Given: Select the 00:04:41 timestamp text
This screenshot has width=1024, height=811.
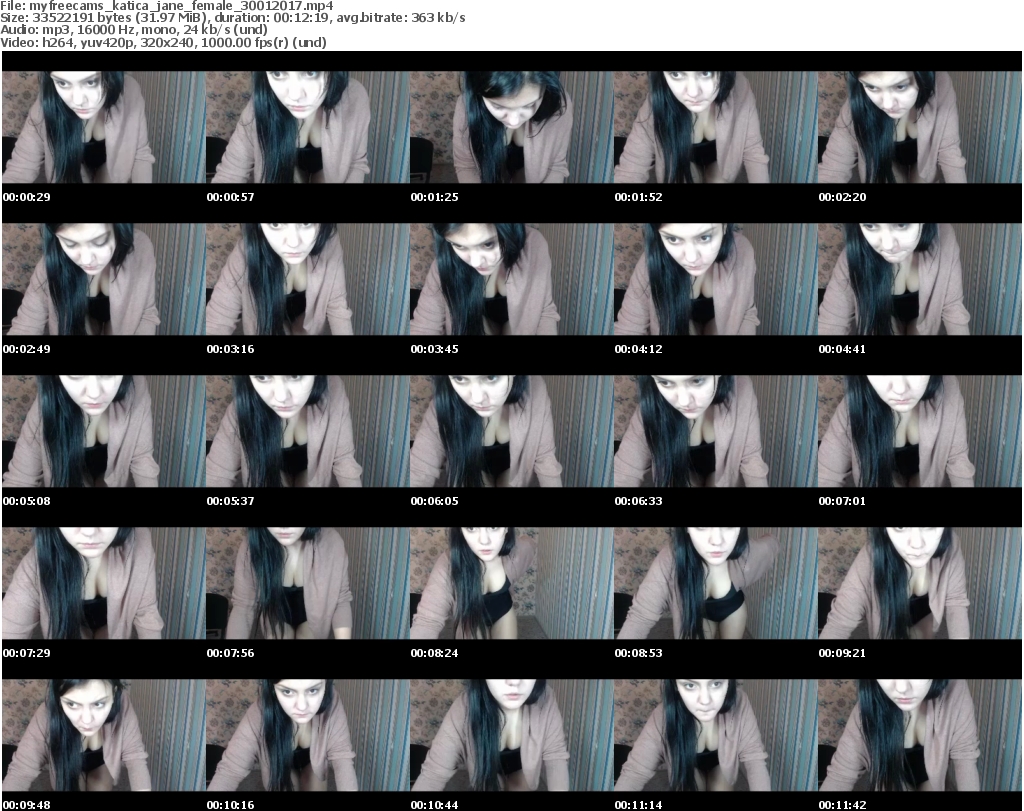Looking at the screenshot, I should pyautogui.click(x=842, y=349).
